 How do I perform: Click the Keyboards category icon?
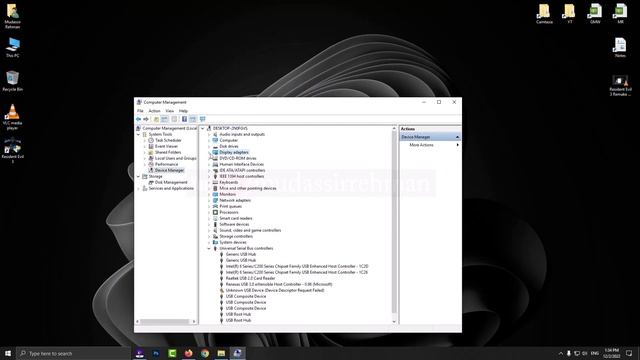click(x=215, y=182)
